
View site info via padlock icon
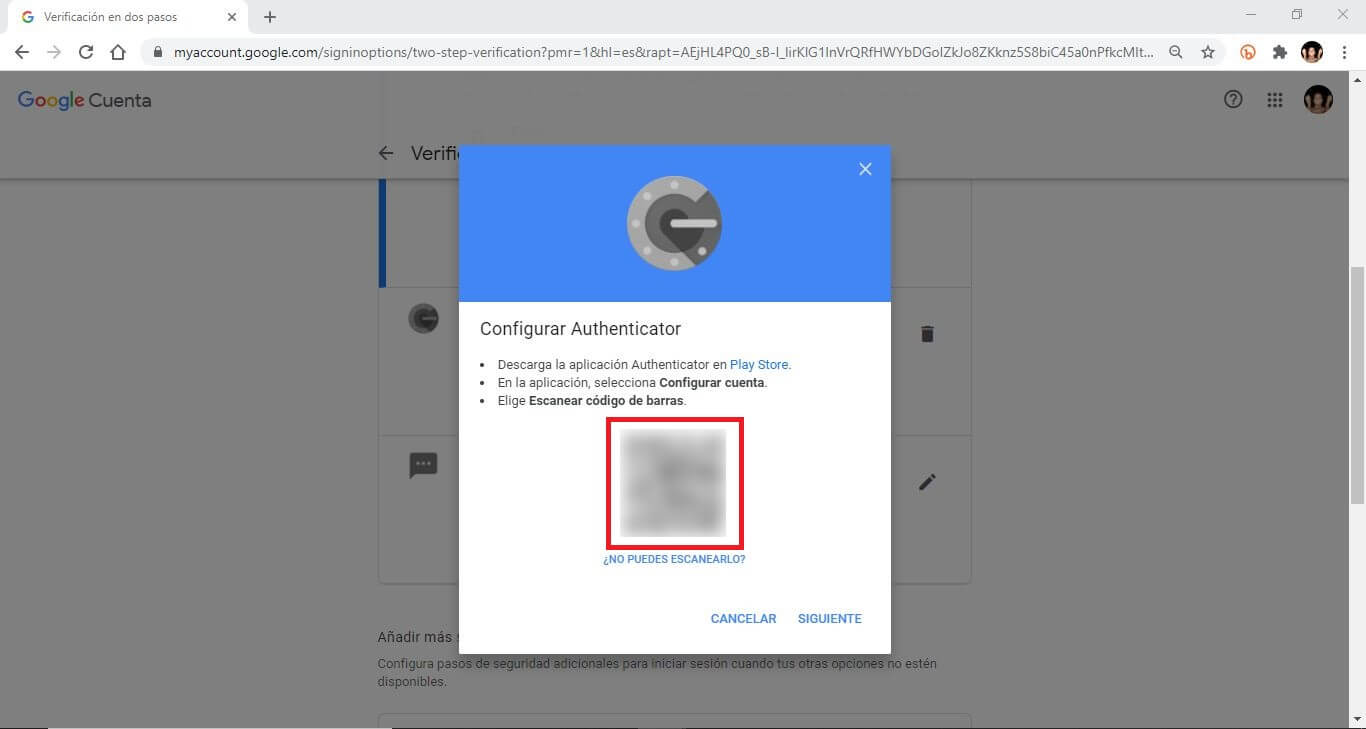click(157, 52)
